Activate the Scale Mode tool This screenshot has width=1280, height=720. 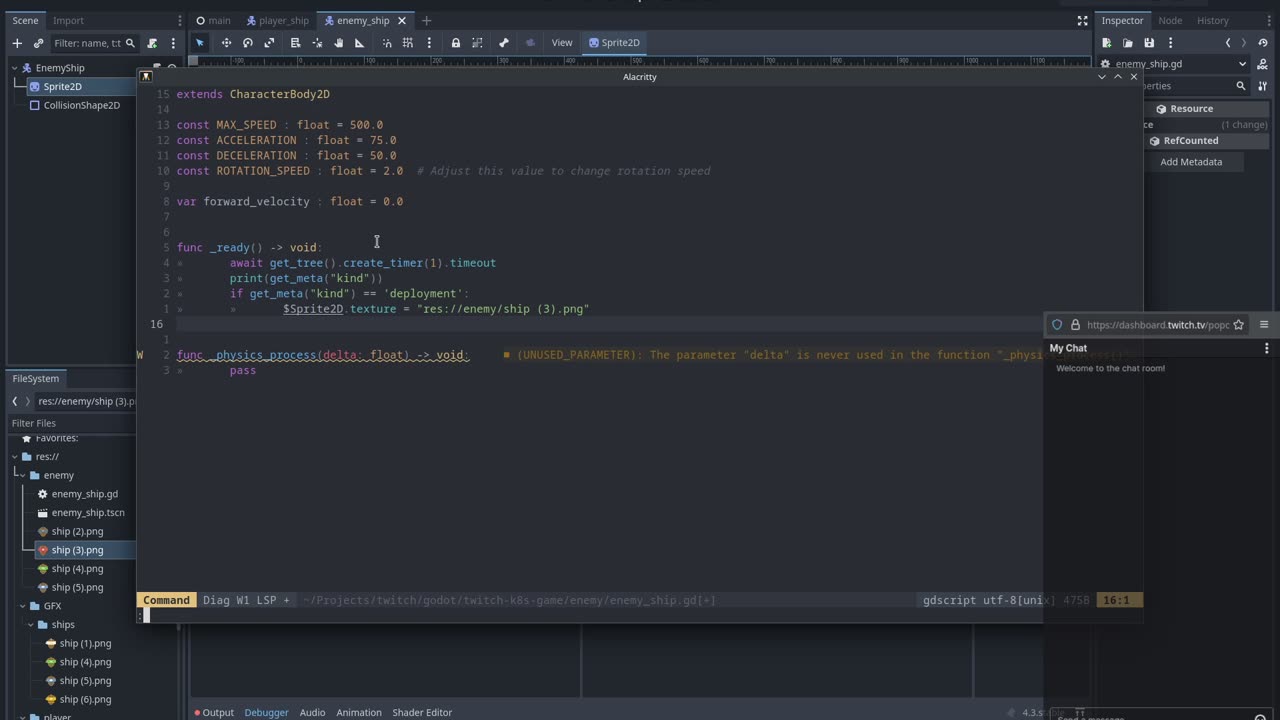(269, 43)
